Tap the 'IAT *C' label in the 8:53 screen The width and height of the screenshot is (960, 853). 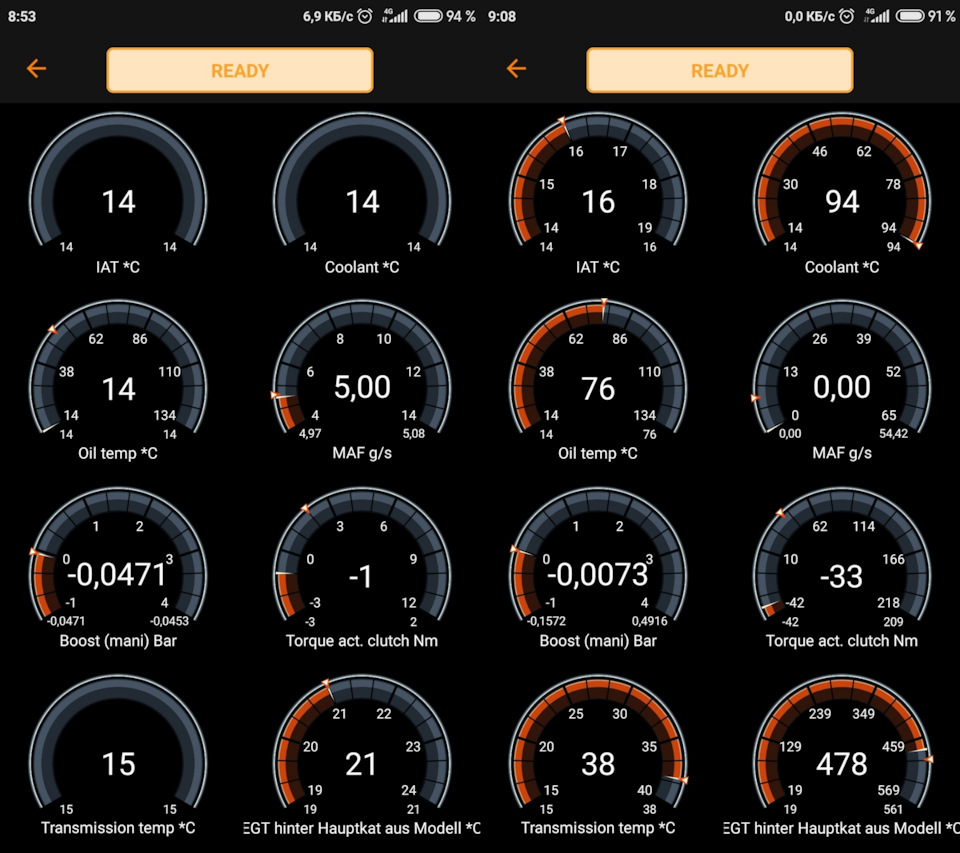[x=118, y=267]
